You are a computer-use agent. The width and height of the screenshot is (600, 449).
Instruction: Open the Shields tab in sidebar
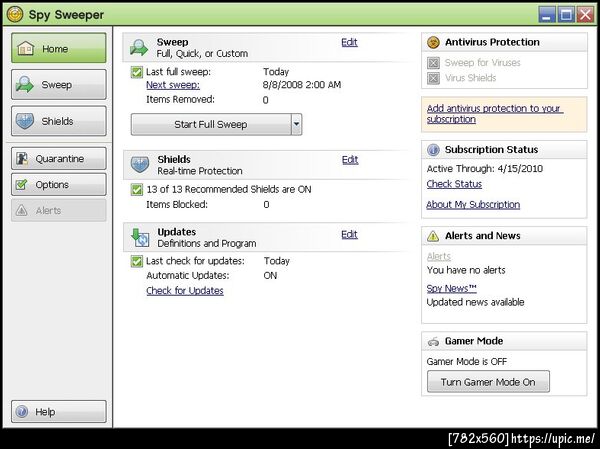point(59,121)
